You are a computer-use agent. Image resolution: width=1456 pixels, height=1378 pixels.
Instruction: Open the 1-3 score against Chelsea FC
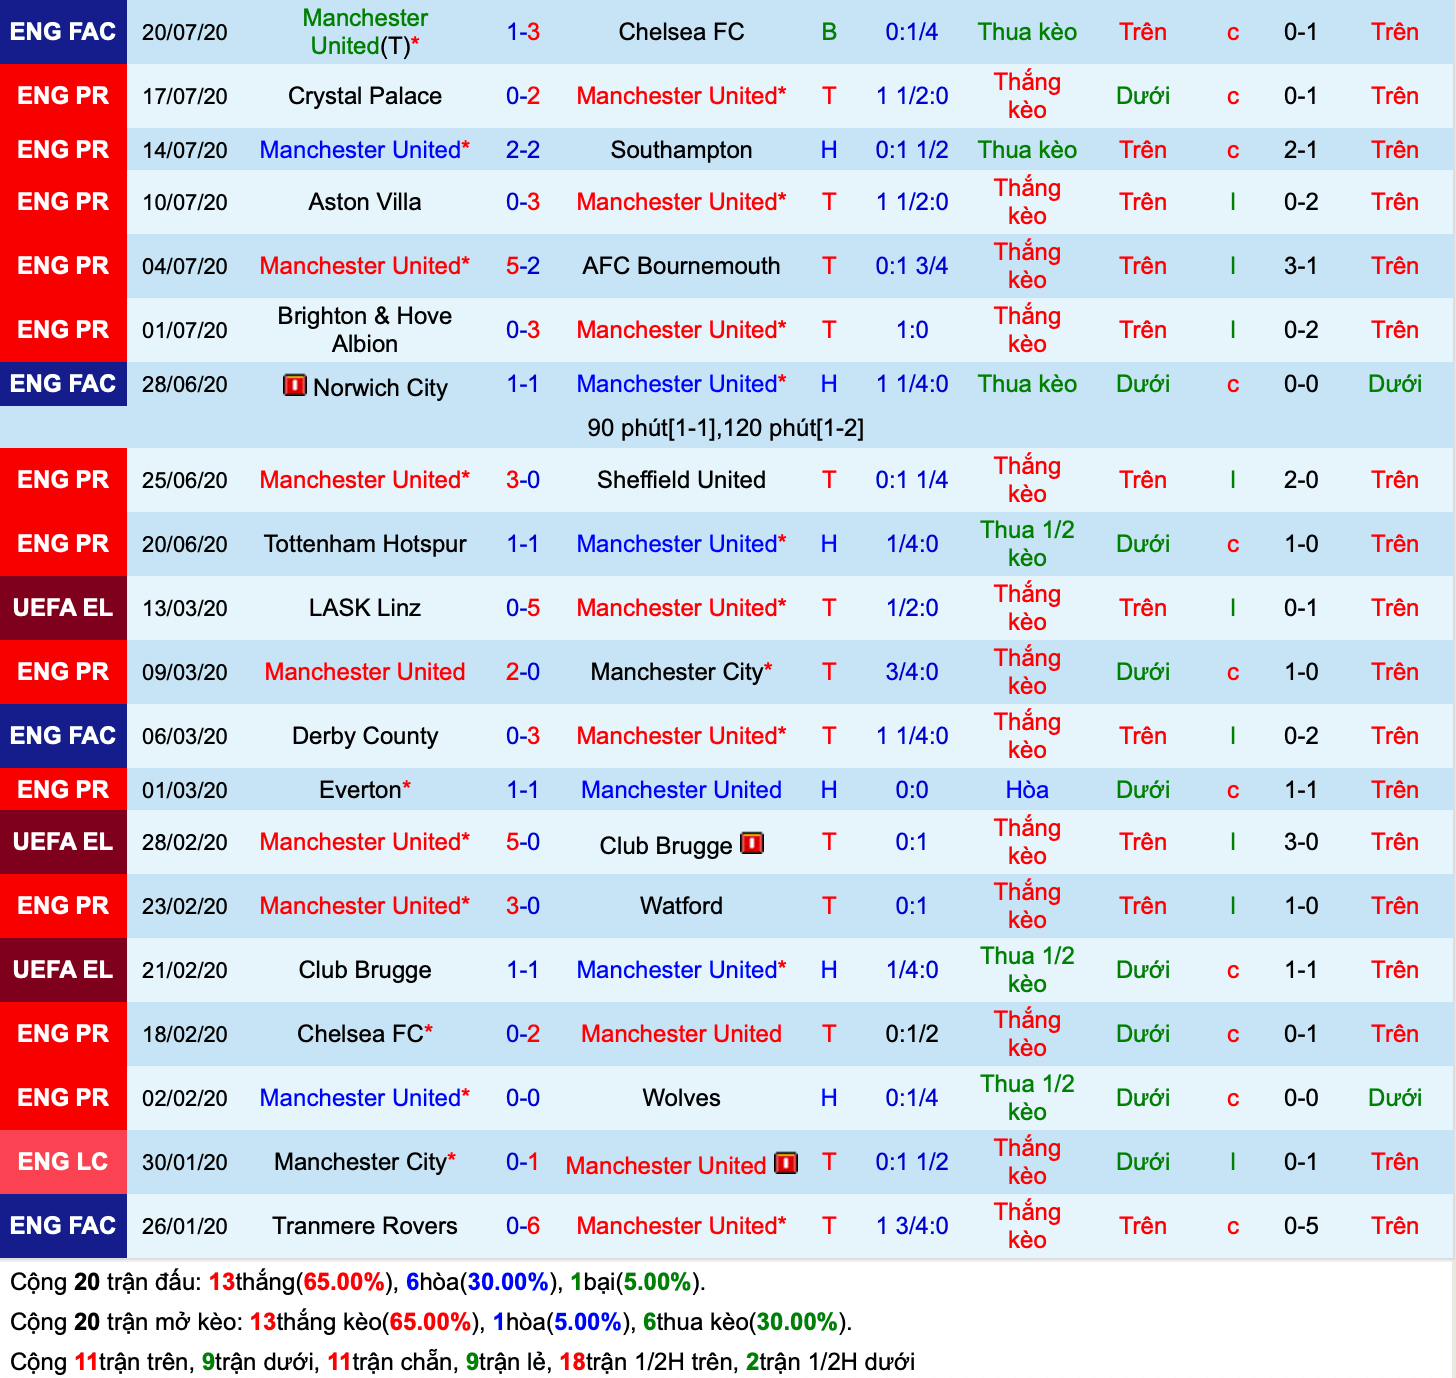point(523,32)
